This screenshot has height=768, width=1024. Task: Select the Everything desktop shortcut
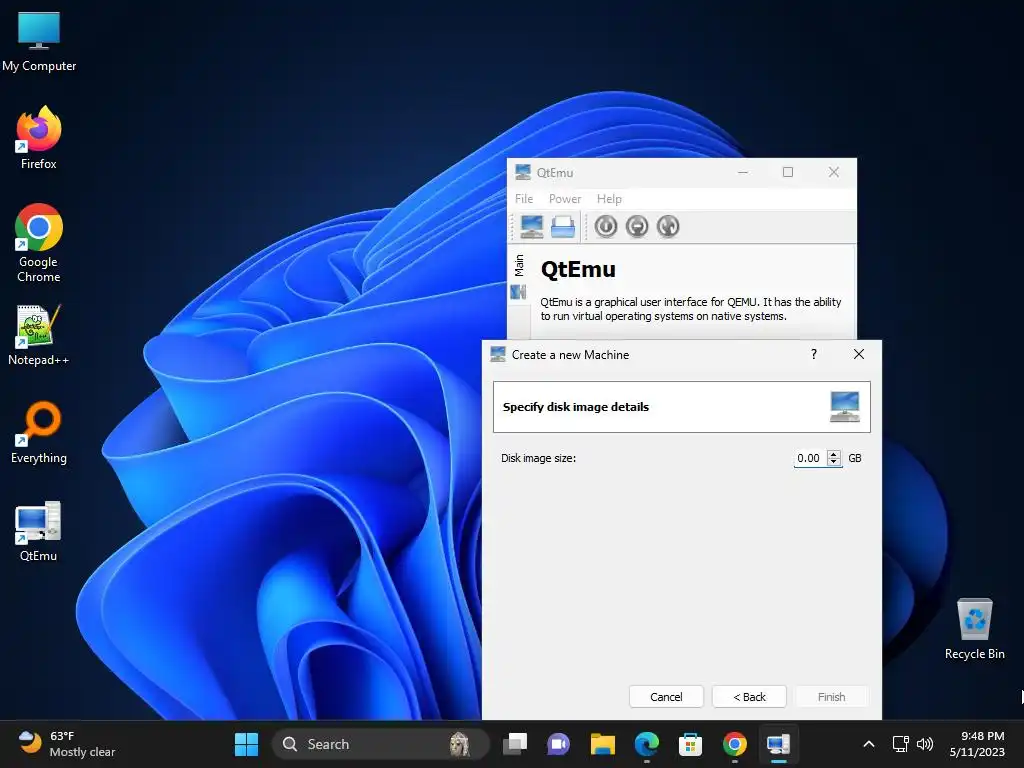pyautogui.click(x=39, y=432)
